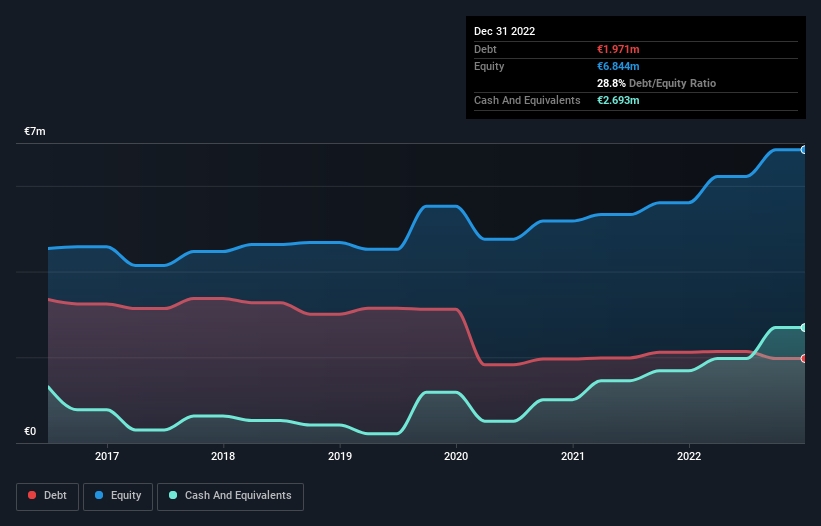The image size is (821, 526).
Task: Click the 2018 x-axis label
Action: pyautogui.click(x=223, y=456)
